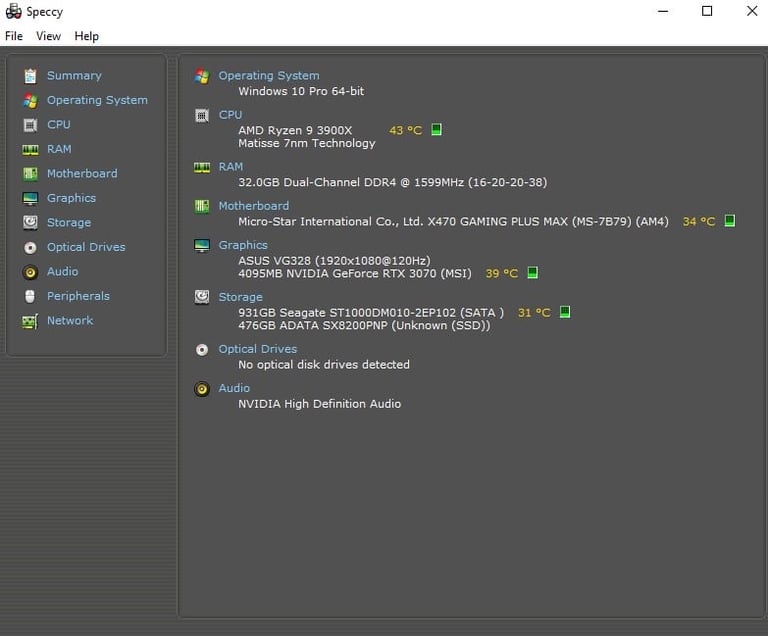768x636 pixels.
Task: Open the Graphics heading link in main panel
Action: click(243, 245)
